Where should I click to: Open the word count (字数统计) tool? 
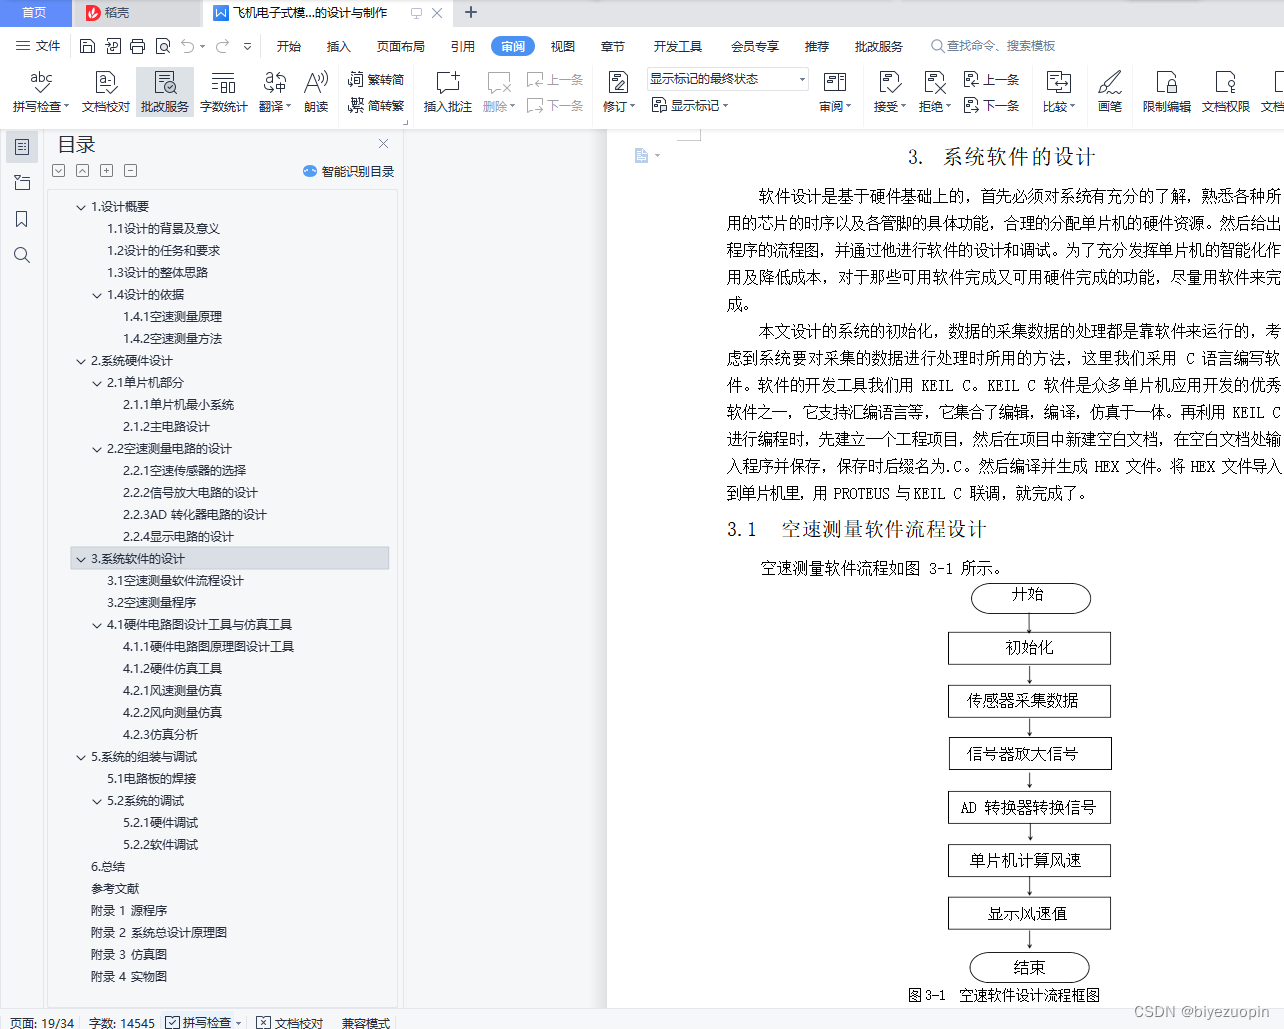click(223, 91)
